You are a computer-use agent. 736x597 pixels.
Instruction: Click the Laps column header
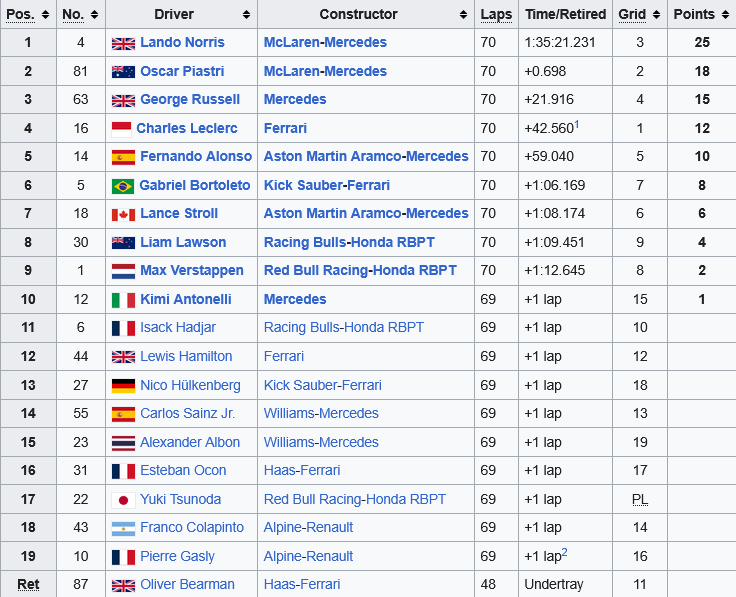496,15
